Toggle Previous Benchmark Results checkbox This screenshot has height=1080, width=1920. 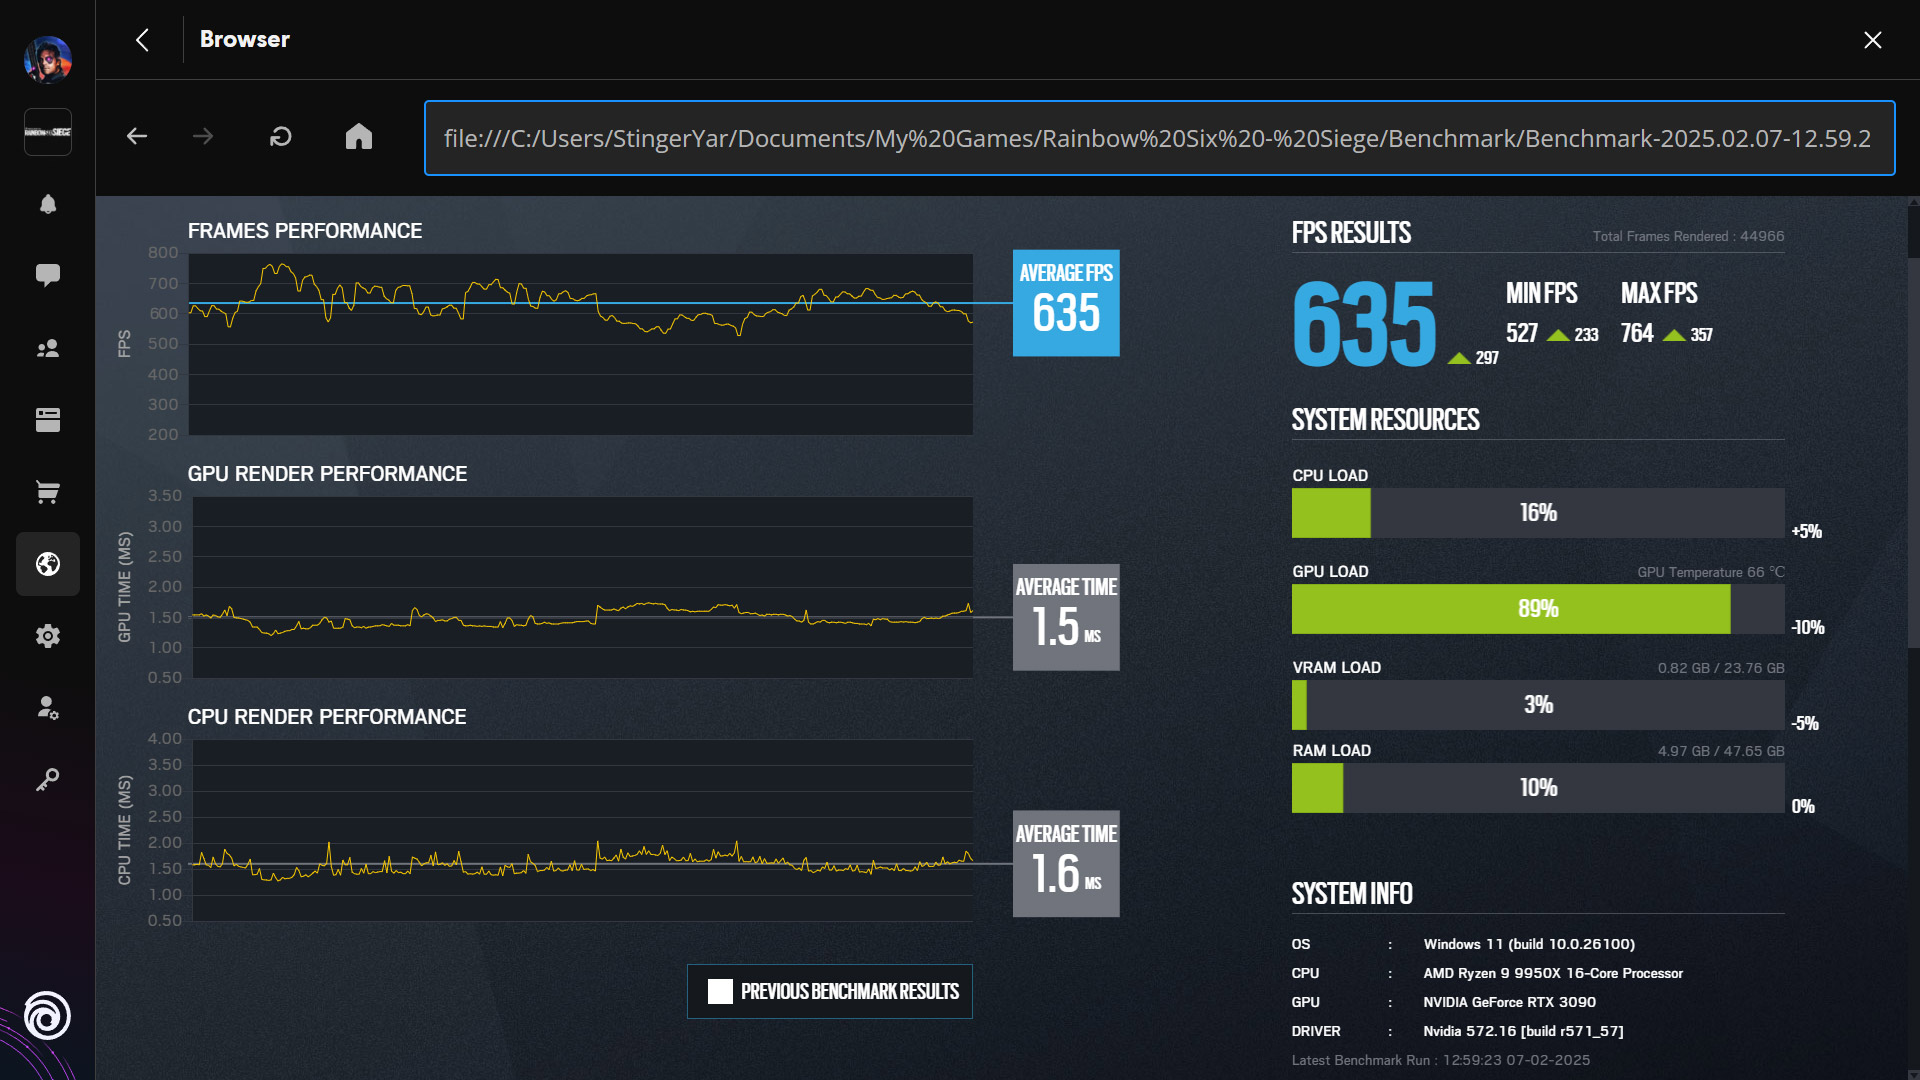720,991
